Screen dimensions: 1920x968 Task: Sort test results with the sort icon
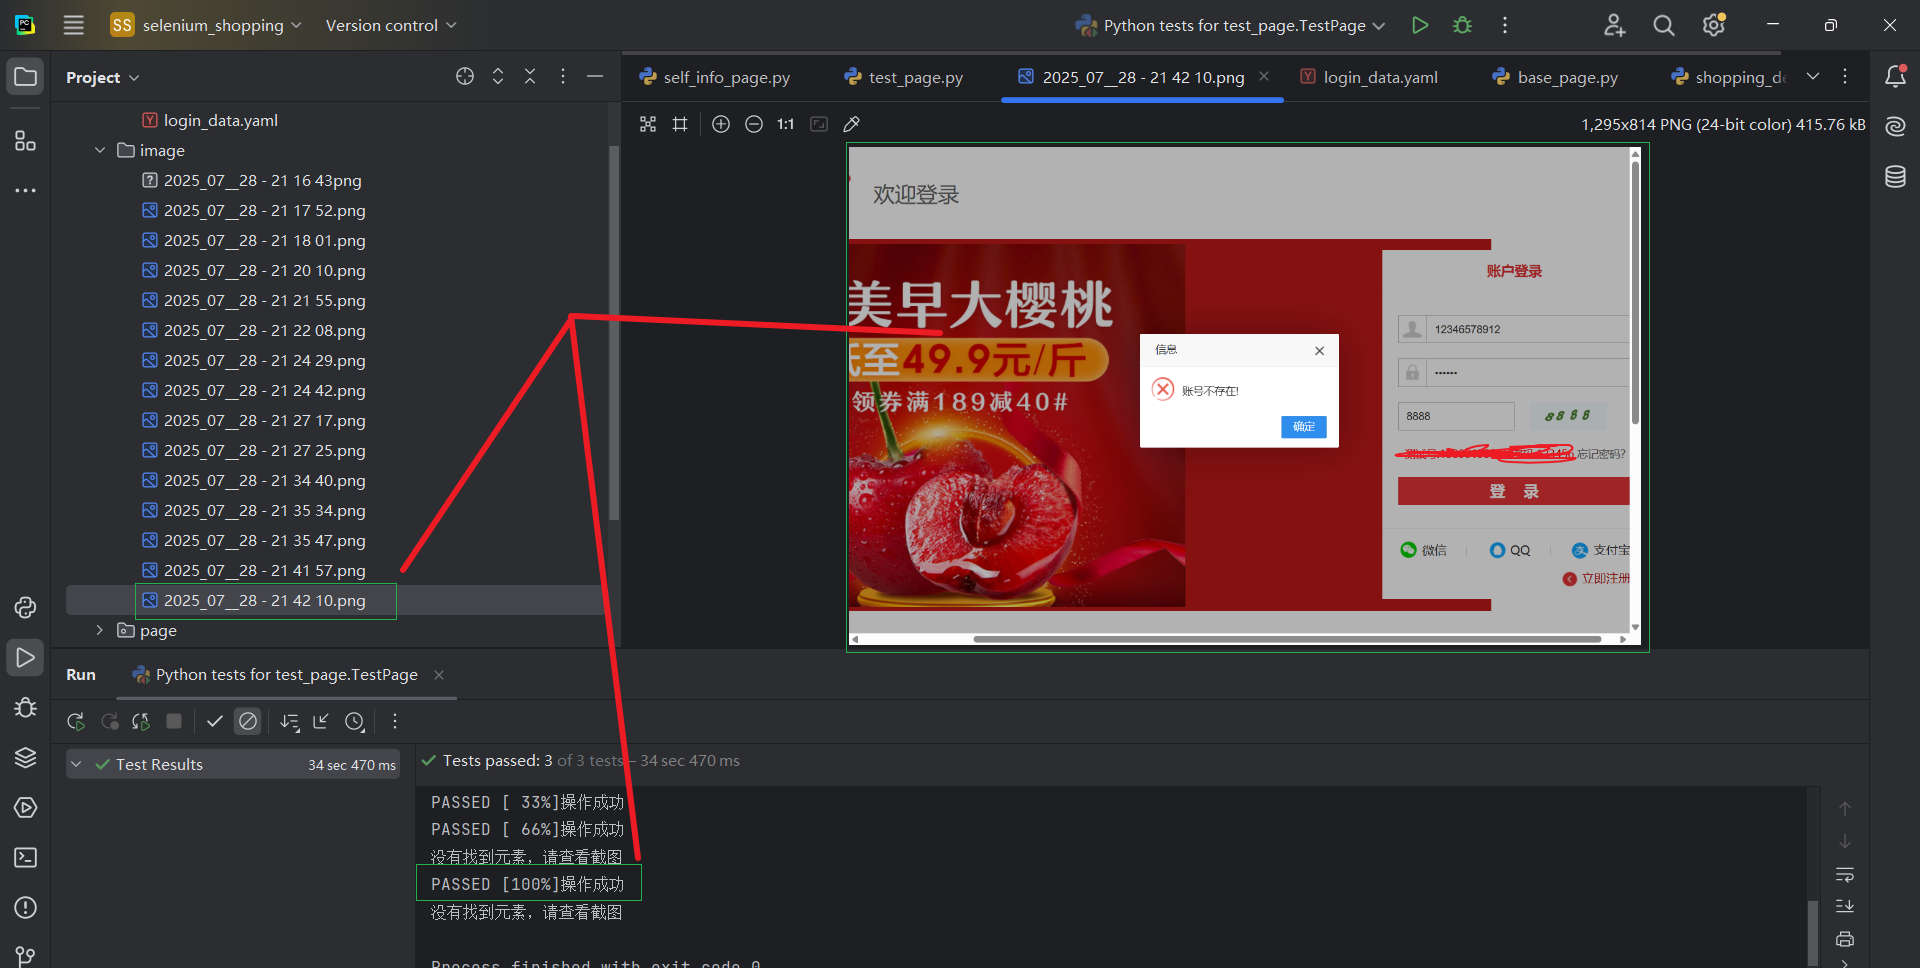click(289, 721)
